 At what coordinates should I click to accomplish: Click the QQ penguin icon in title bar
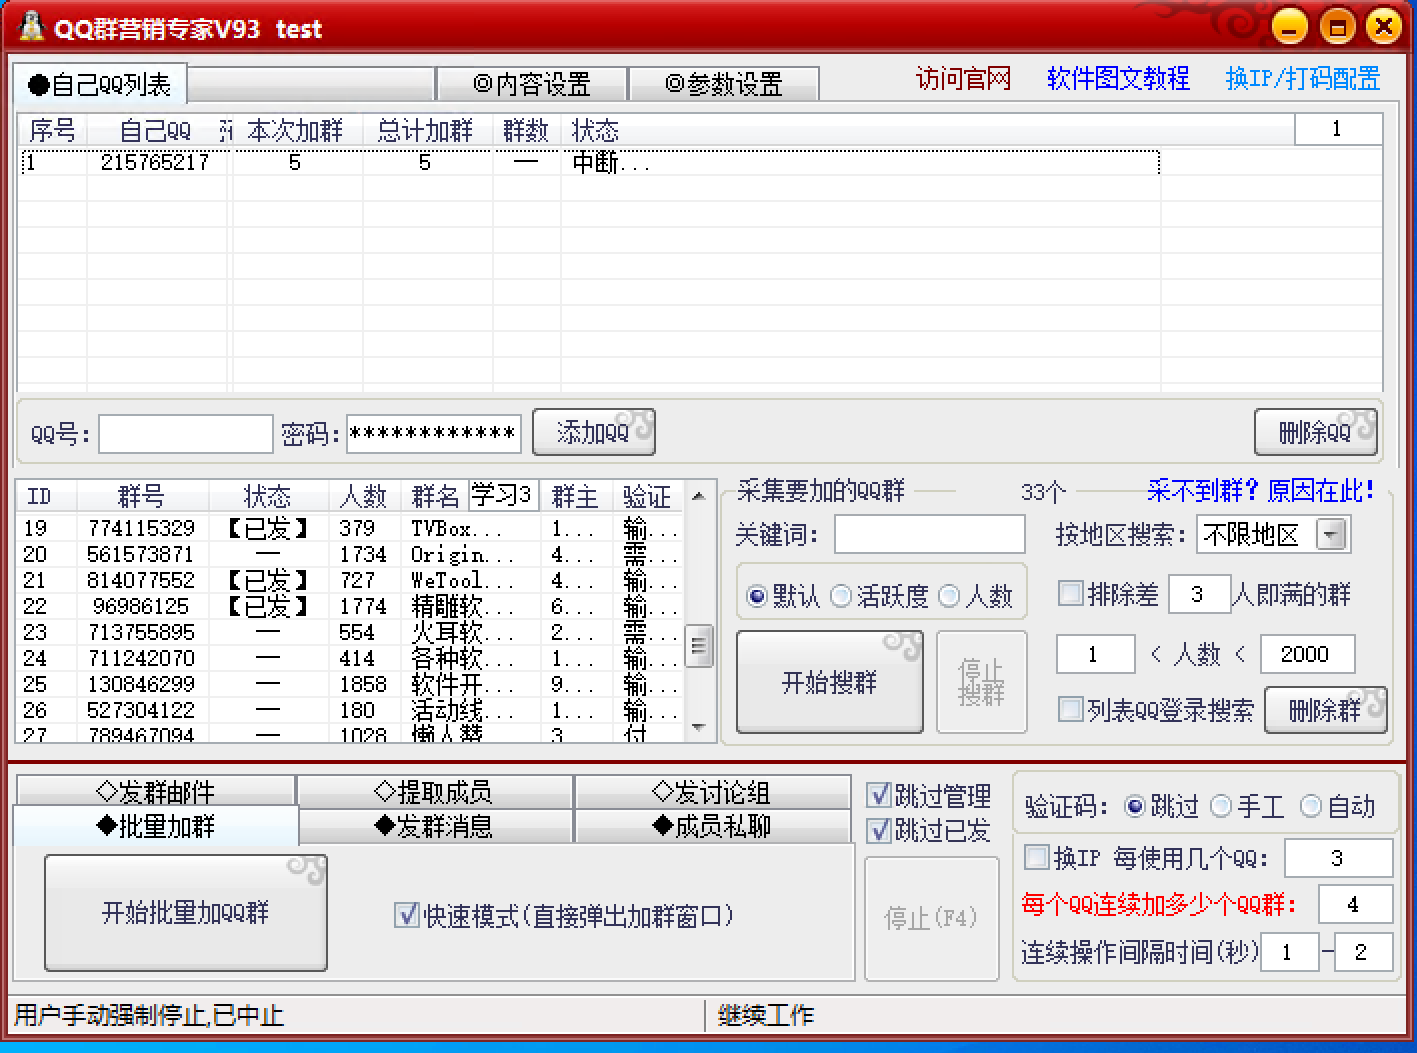click(30, 27)
